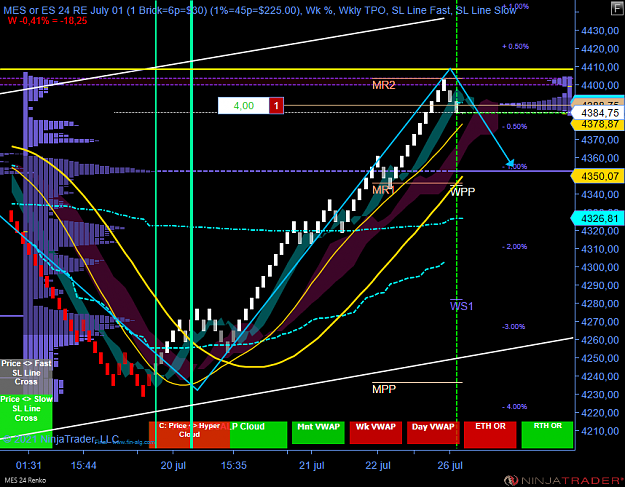625x487 pixels.
Task: Click 4430,00 on the price axis
Action: (600, 31)
